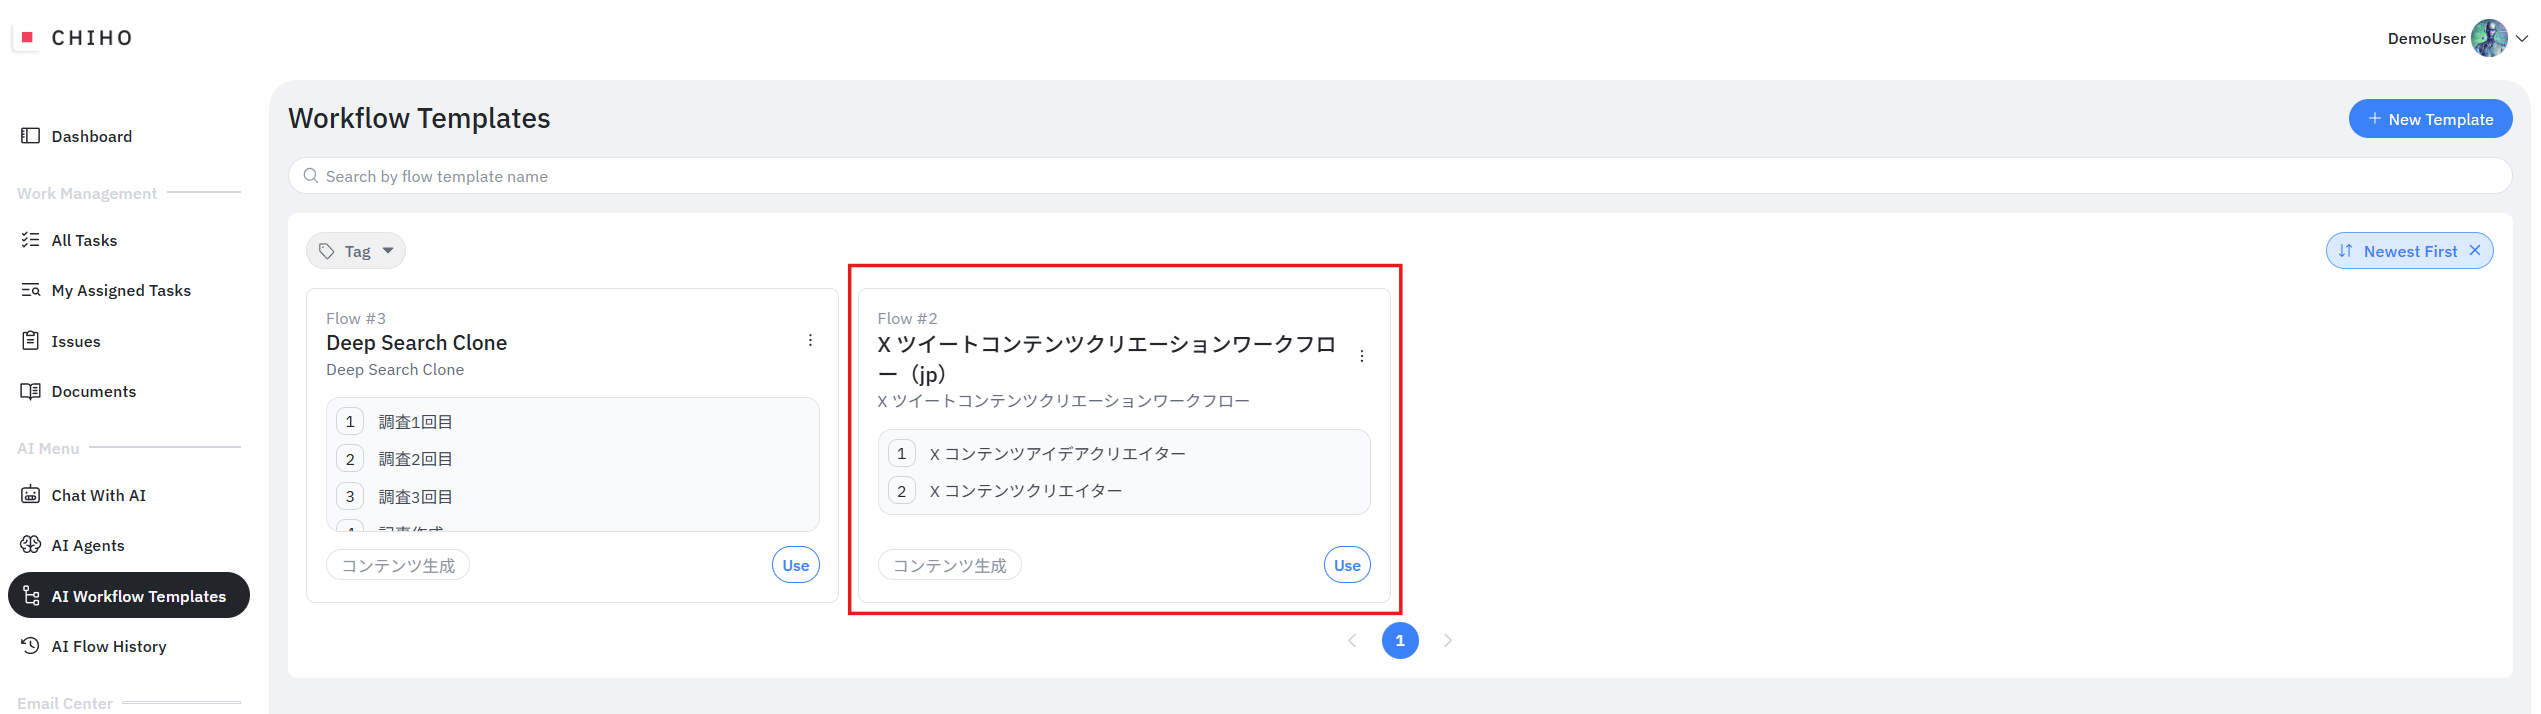Open the DemoUser account menu chevron
2541x714 pixels.
[x=2522, y=38]
